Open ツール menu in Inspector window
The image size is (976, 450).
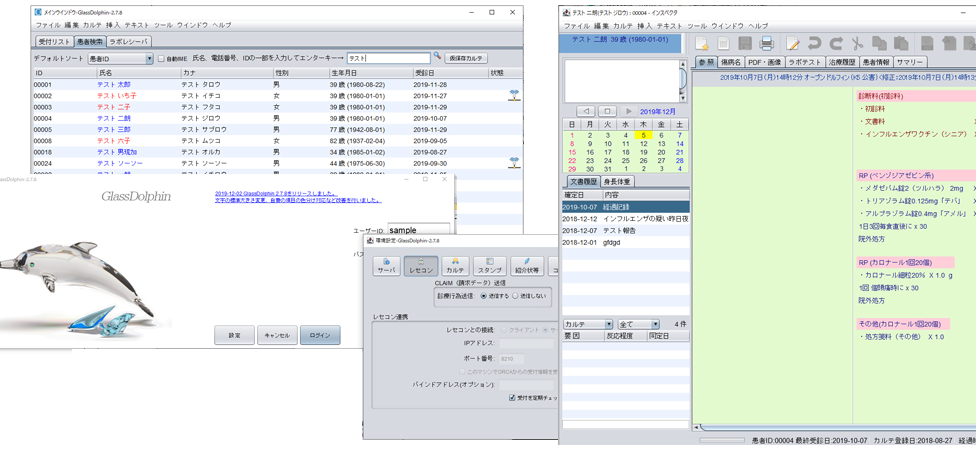tap(697, 26)
